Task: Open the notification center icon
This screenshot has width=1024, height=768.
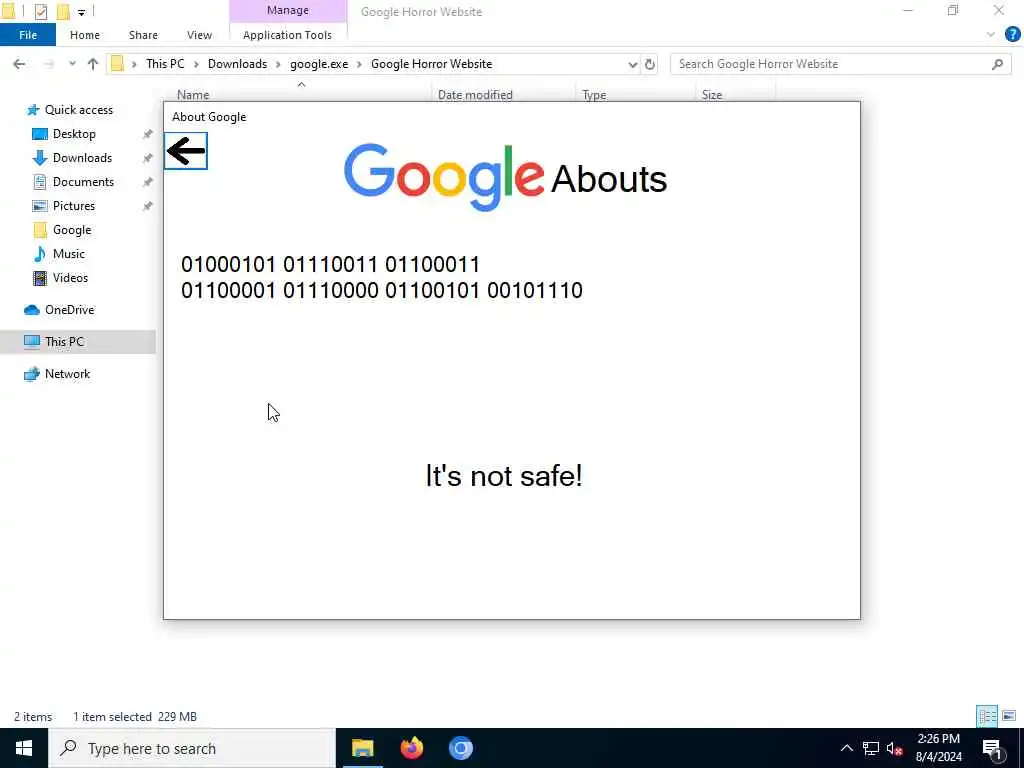Action: [x=993, y=748]
